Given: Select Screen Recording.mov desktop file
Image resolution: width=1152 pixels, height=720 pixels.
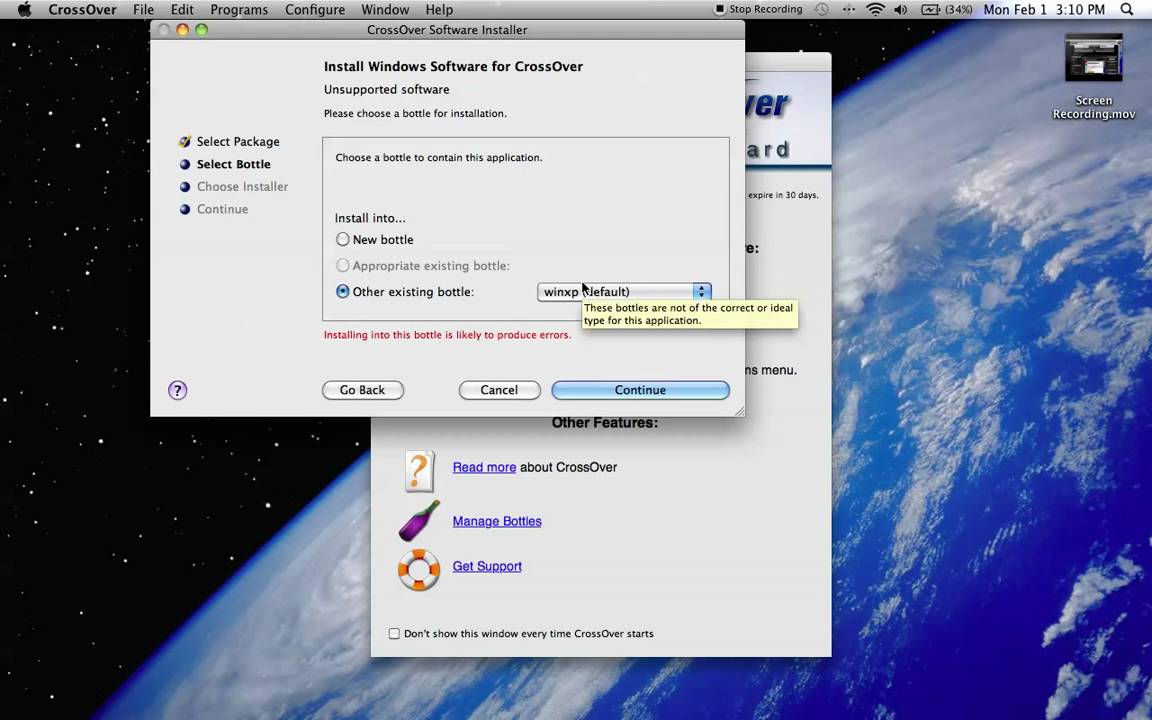Looking at the screenshot, I should click(x=1094, y=77).
